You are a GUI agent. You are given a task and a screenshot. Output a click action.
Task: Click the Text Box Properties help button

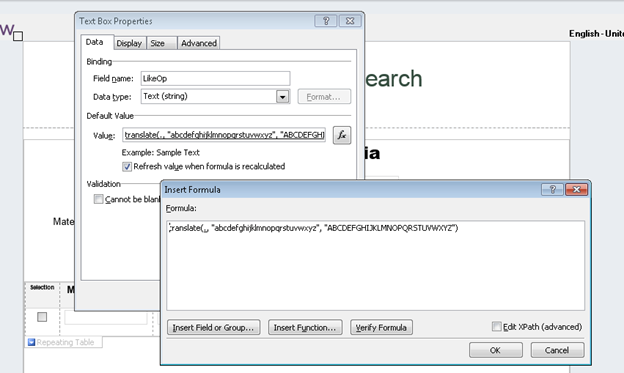pos(326,21)
